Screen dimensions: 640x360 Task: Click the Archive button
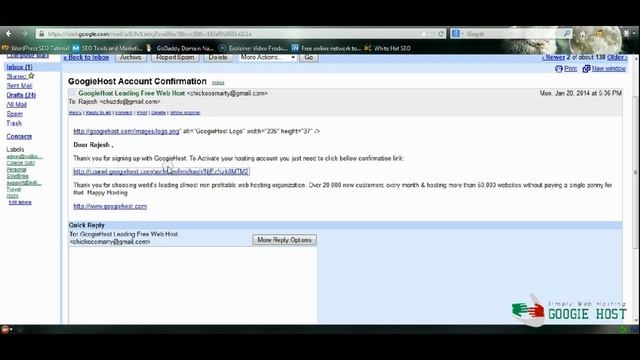tap(131, 58)
